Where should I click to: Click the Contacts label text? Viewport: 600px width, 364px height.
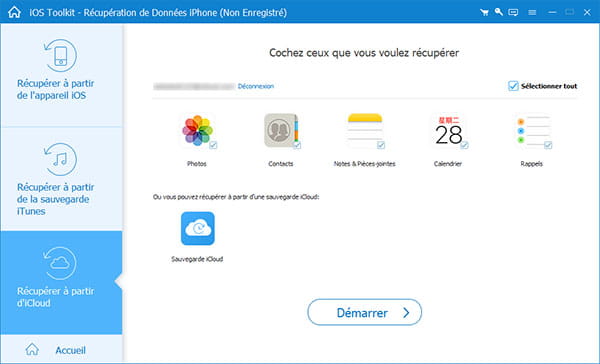(280, 164)
